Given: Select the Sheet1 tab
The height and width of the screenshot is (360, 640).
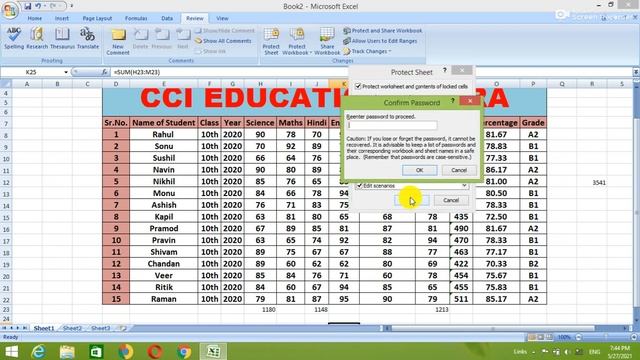Looking at the screenshot, I should (44, 328).
